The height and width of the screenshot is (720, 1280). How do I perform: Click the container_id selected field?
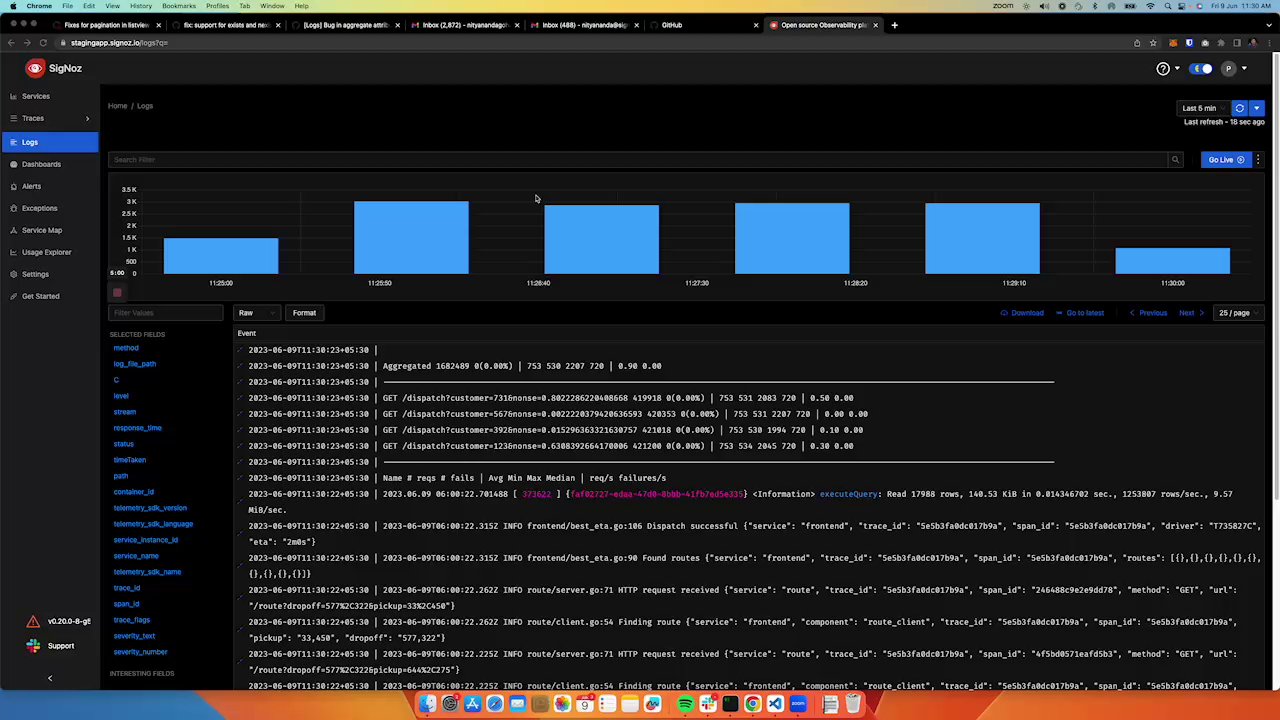[x=133, y=492]
